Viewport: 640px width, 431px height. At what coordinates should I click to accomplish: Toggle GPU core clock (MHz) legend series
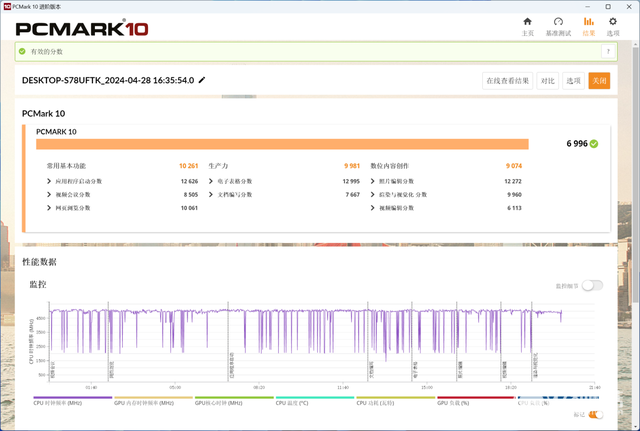[234, 400]
